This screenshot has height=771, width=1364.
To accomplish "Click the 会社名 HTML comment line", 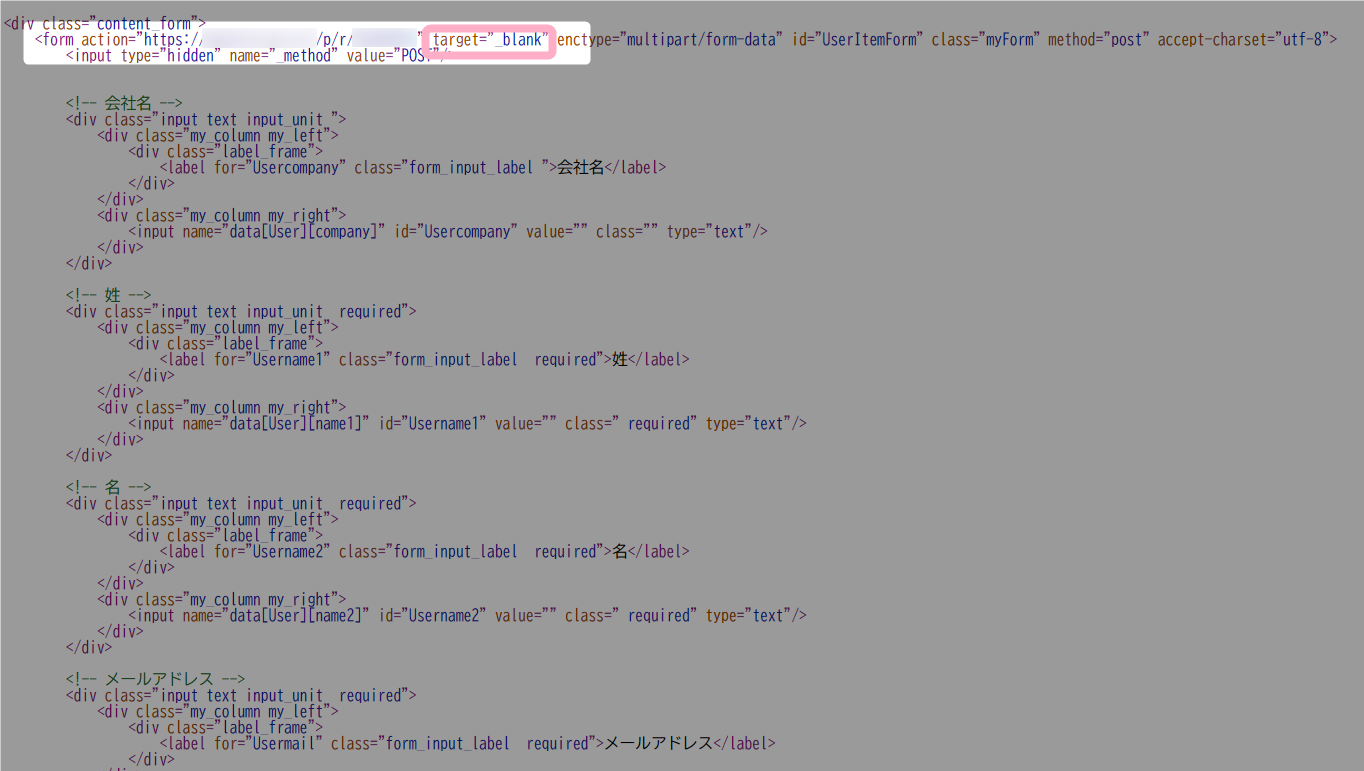I will pos(125,104).
